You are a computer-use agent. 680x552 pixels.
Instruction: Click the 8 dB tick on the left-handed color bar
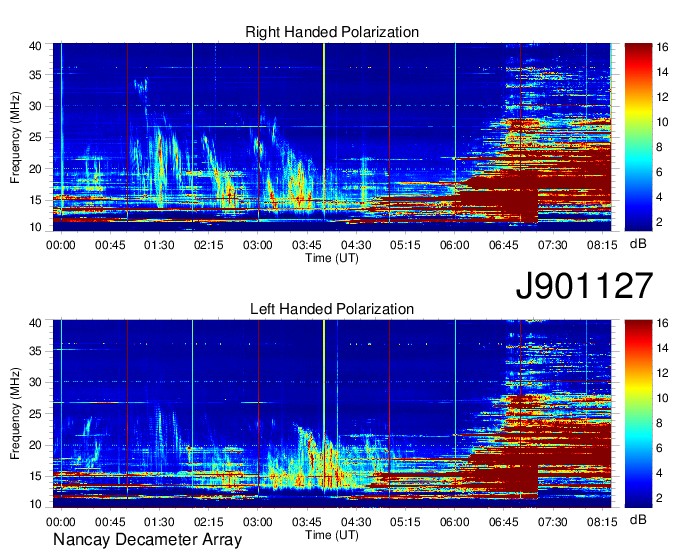[x=660, y=423]
